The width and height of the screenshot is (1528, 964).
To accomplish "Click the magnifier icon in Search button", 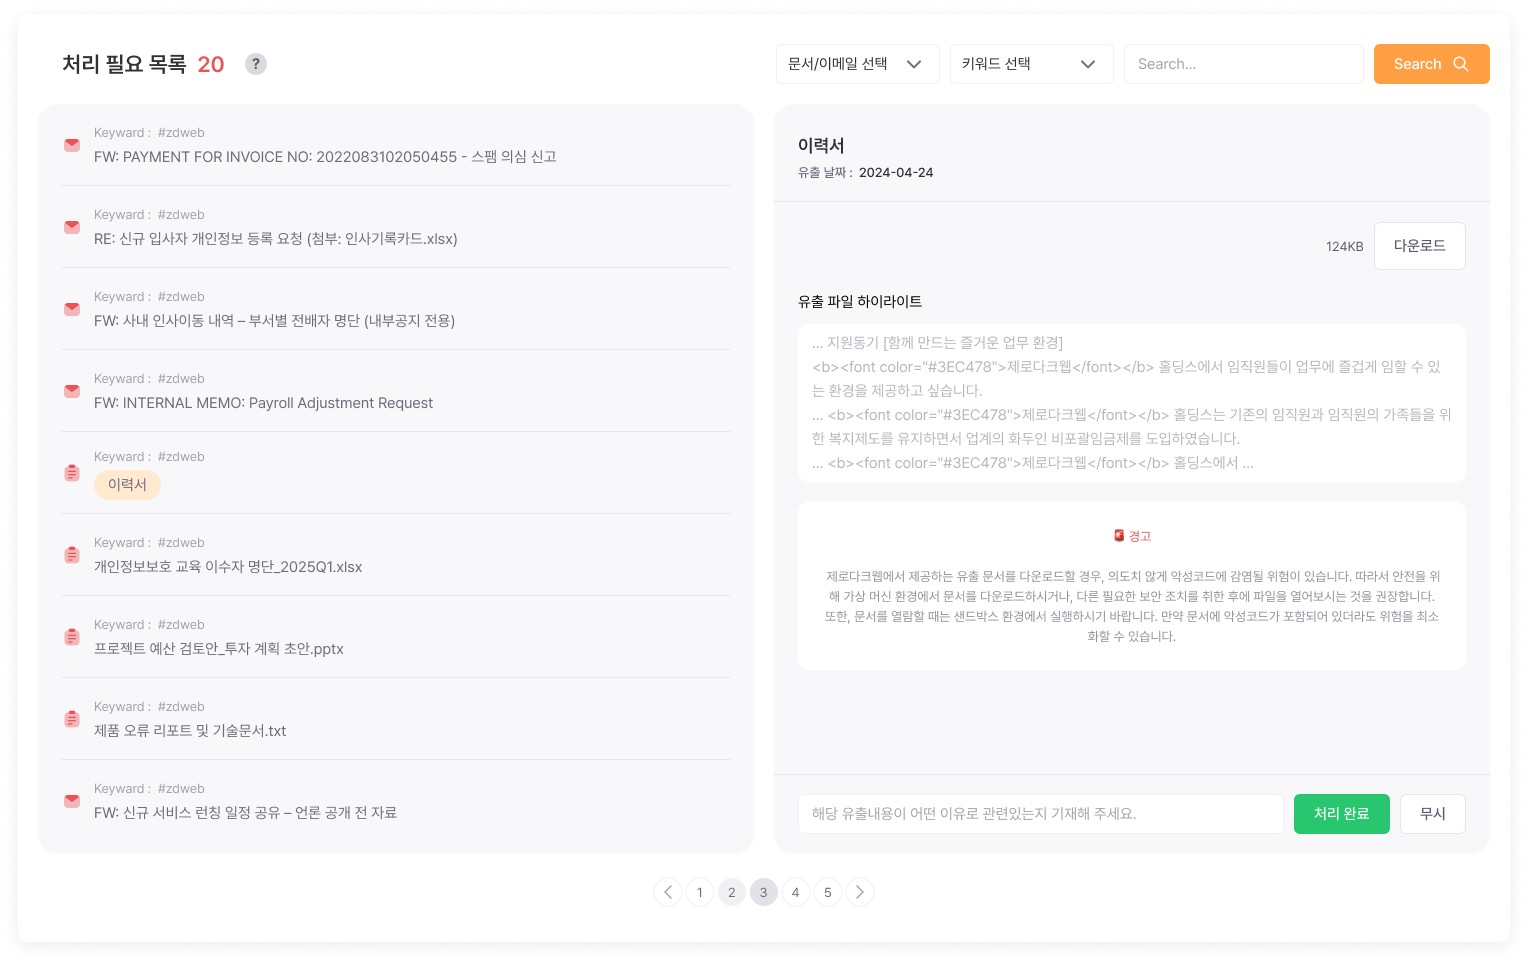I will 1460,64.
